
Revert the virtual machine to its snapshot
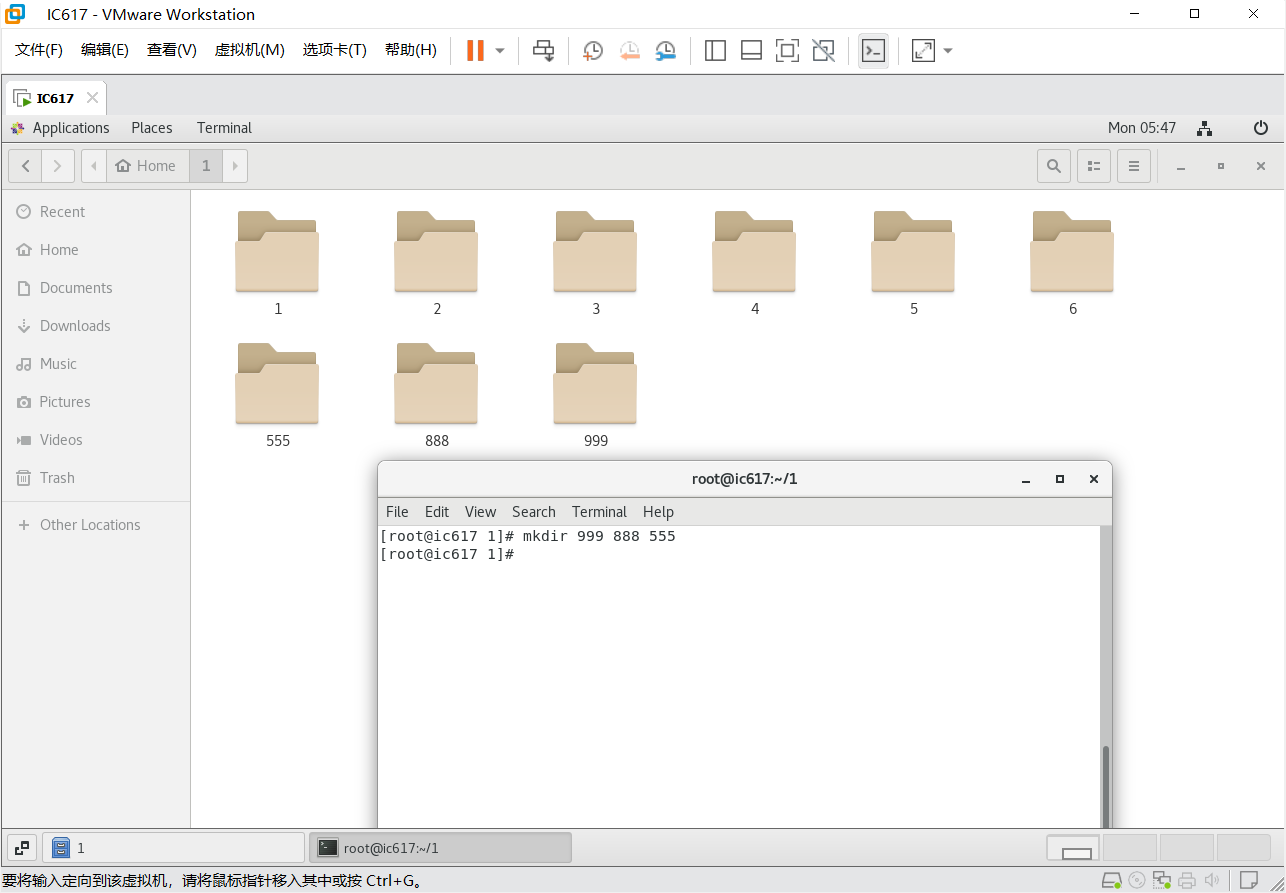(629, 50)
